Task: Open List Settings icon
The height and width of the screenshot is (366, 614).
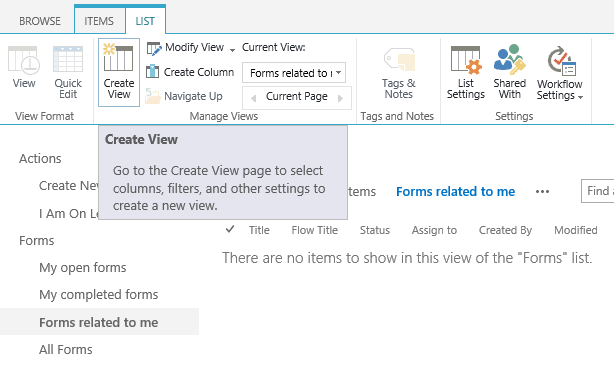Action: tap(466, 59)
